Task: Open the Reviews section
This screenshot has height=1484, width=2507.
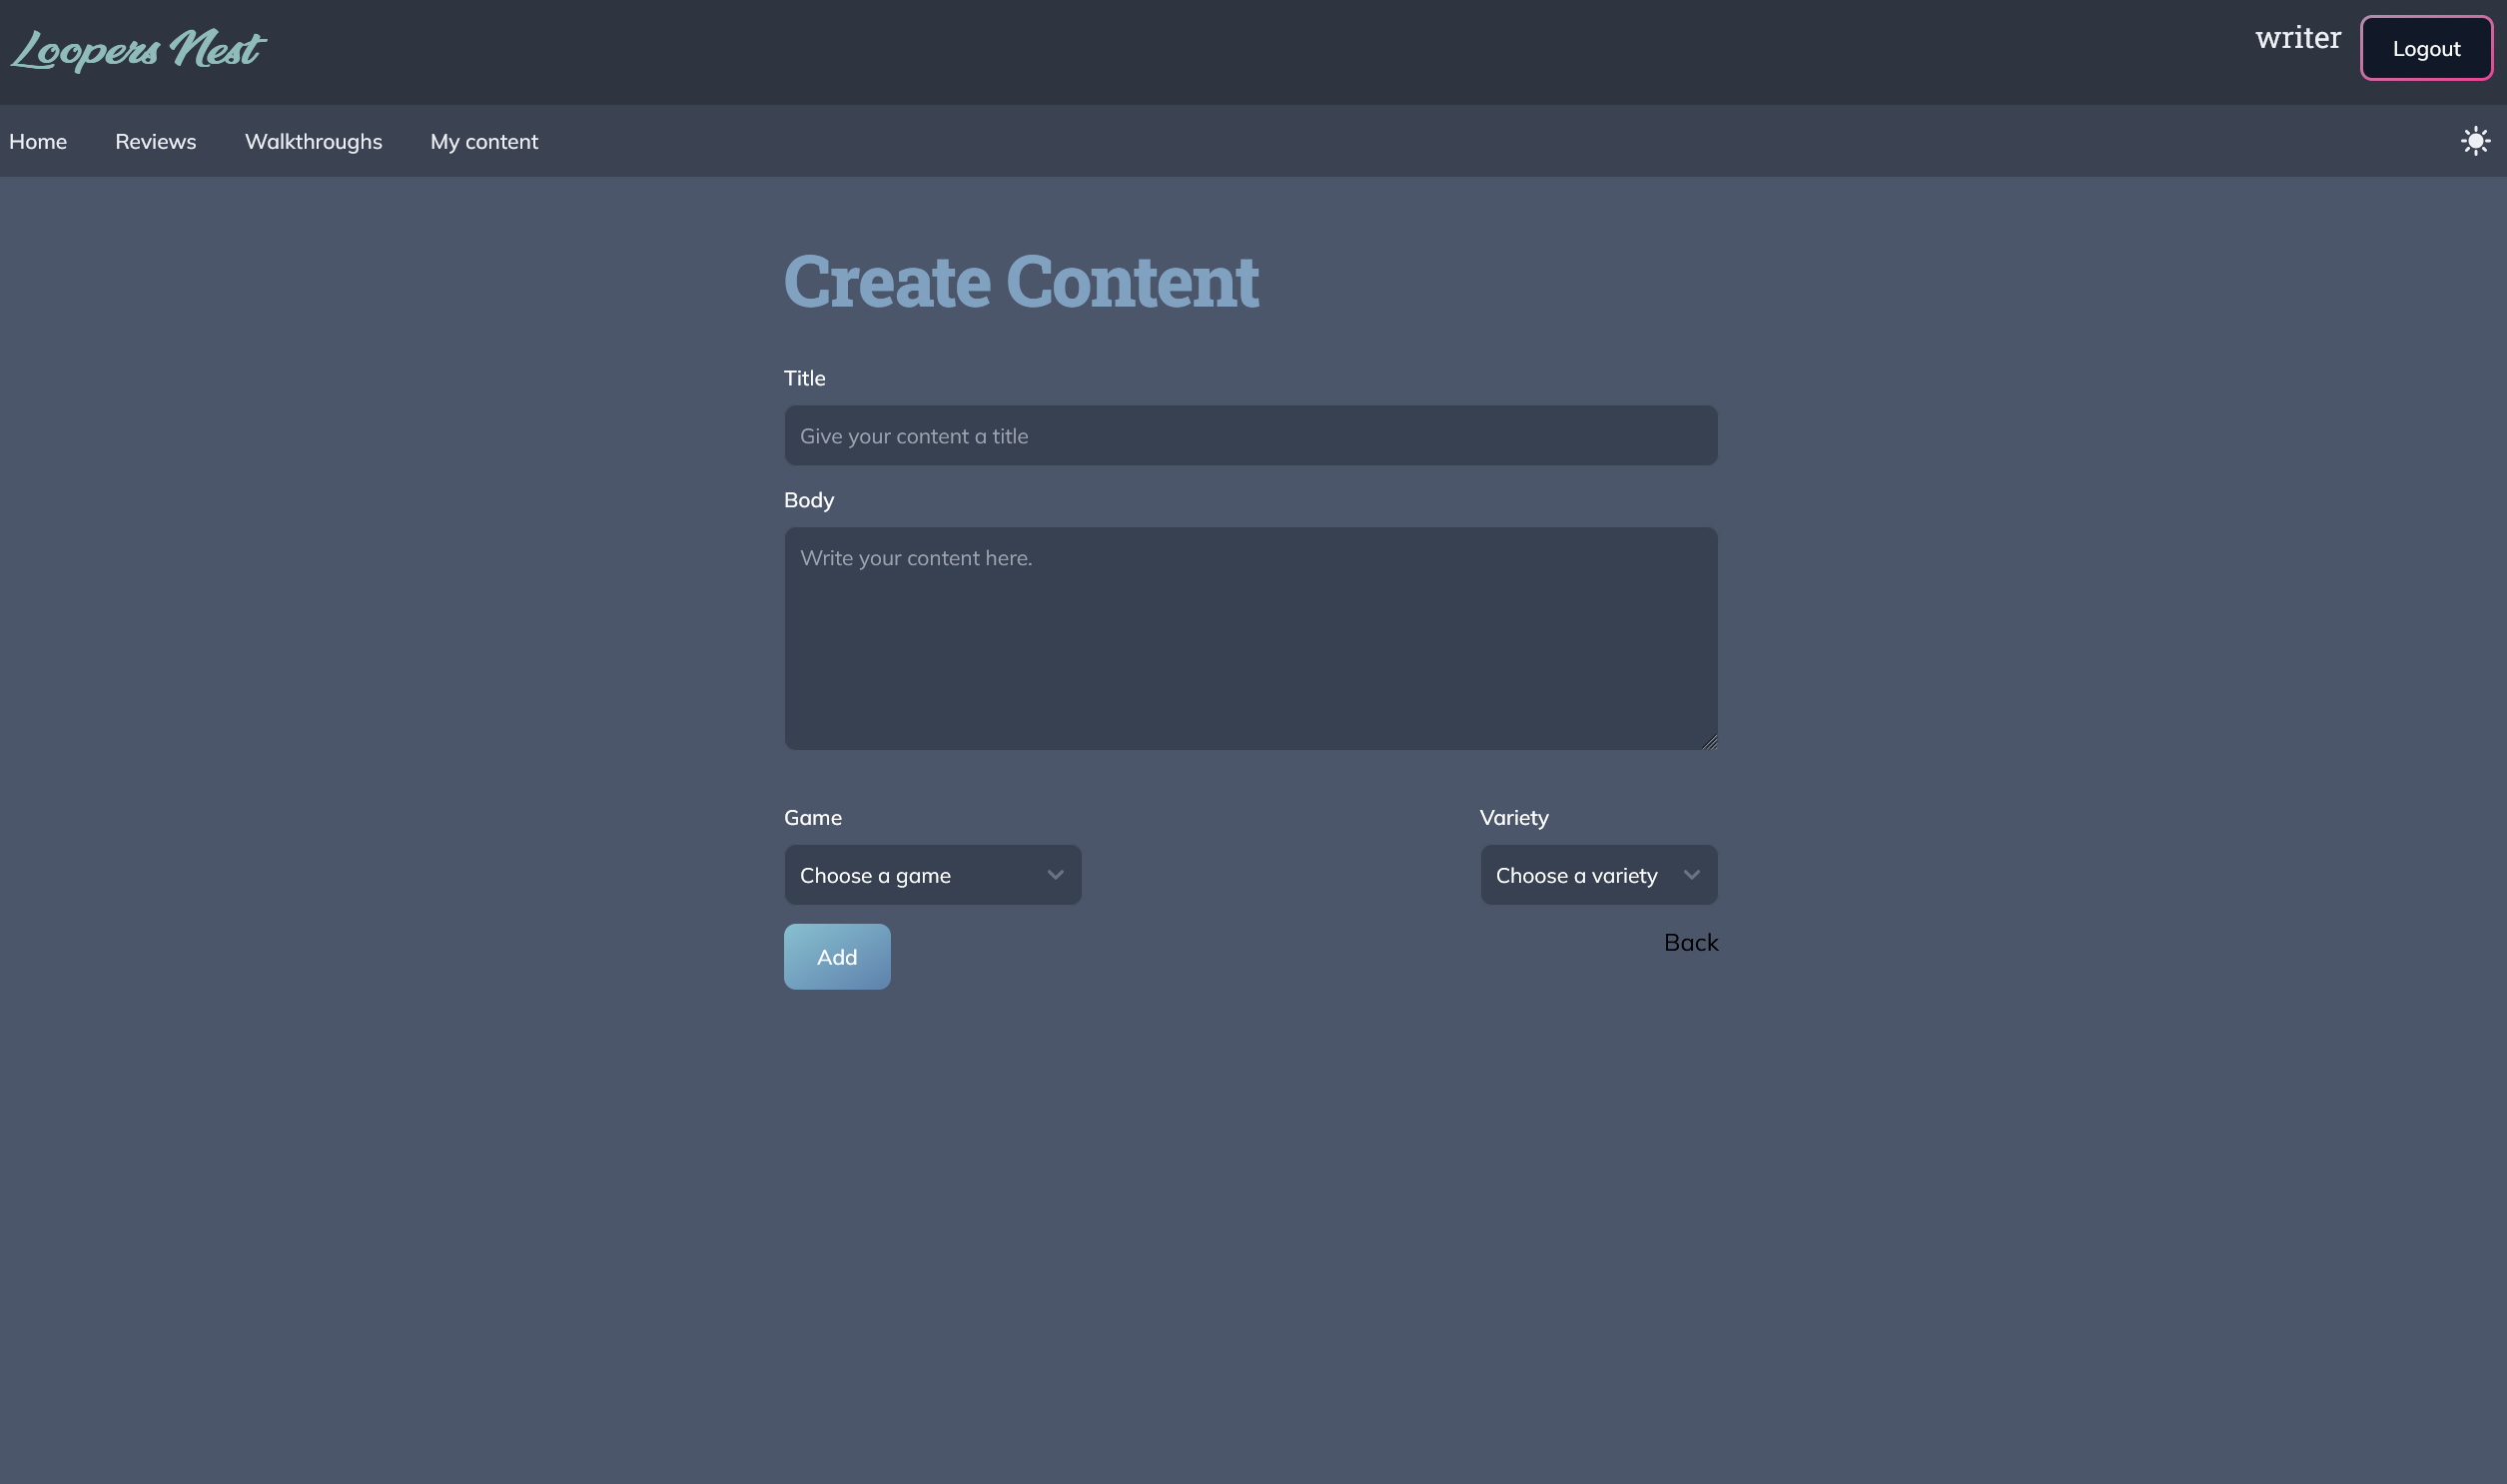Action: click(x=155, y=141)
